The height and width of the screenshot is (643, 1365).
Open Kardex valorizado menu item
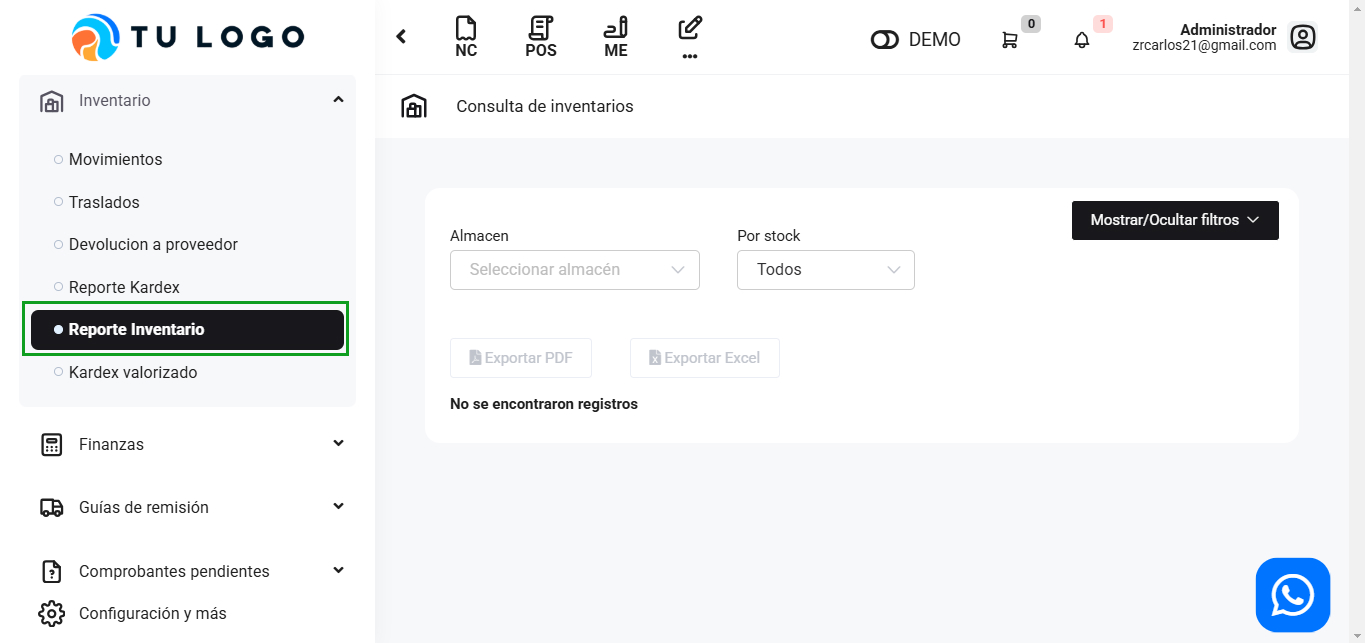pyautogui.click(x=133, y=372)
